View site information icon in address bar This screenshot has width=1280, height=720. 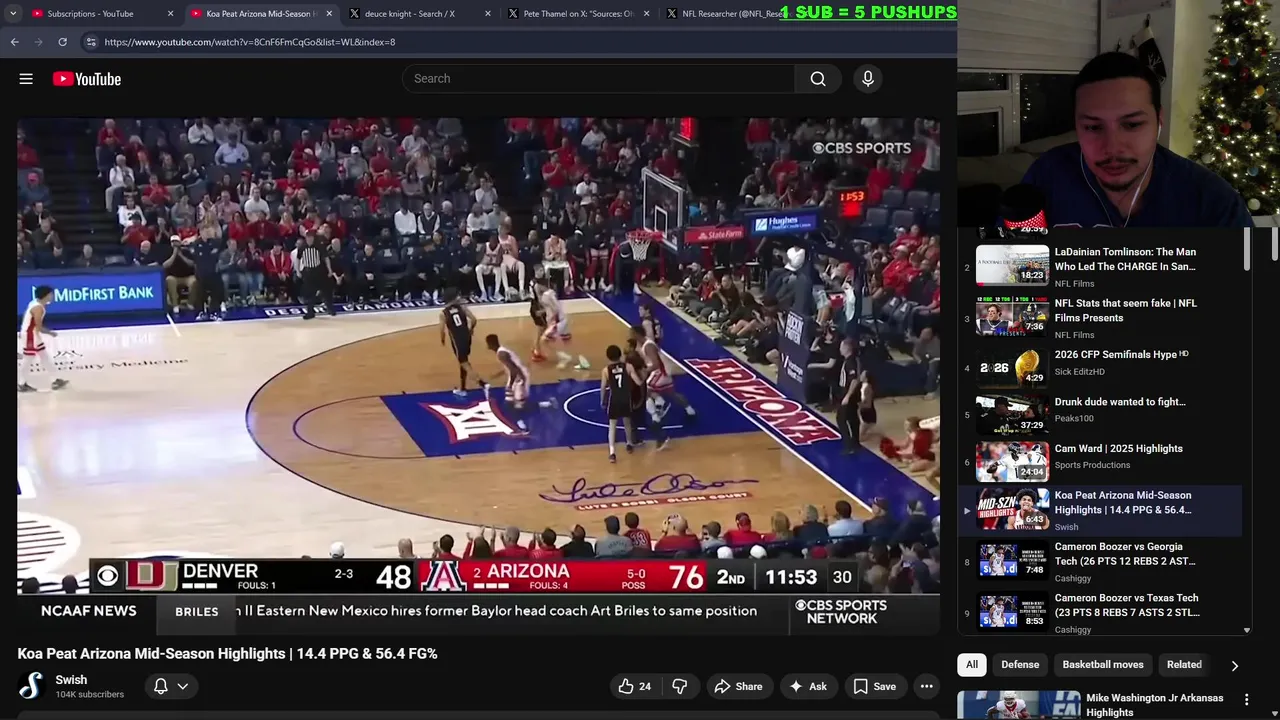pyautogui.click(x=91, y=42)
